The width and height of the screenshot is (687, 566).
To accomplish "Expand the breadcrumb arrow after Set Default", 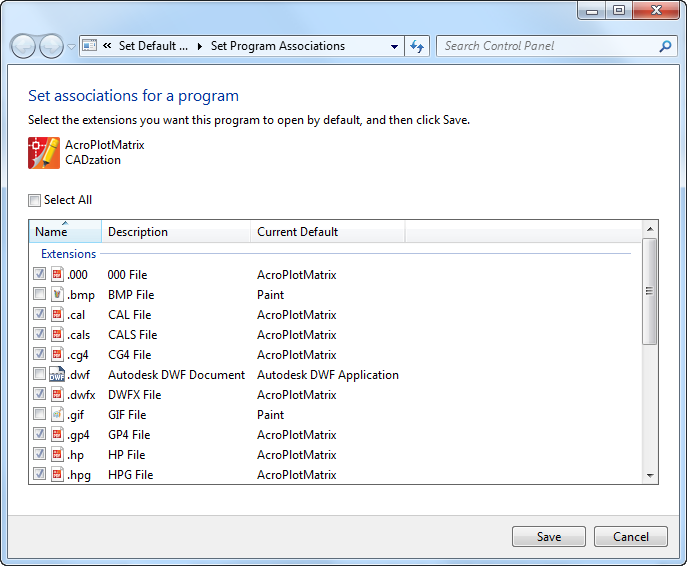I will (200, 46).
